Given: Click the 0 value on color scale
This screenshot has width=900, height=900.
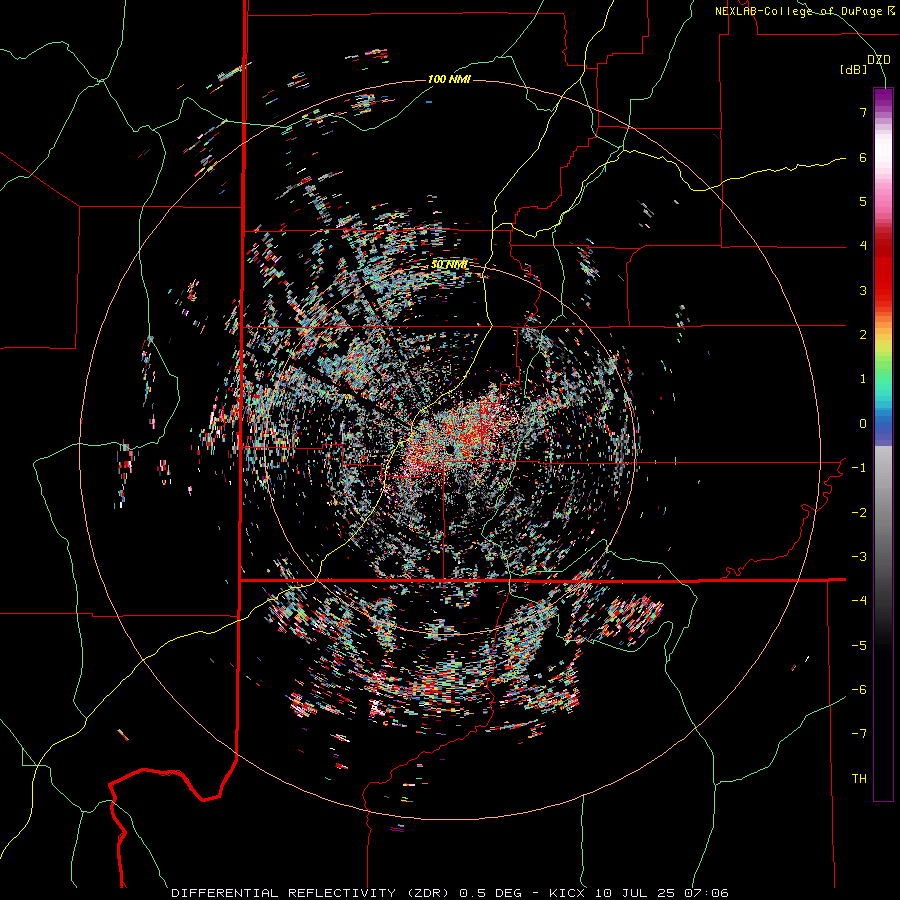Looking at the screenshot, I should (863, 424).
